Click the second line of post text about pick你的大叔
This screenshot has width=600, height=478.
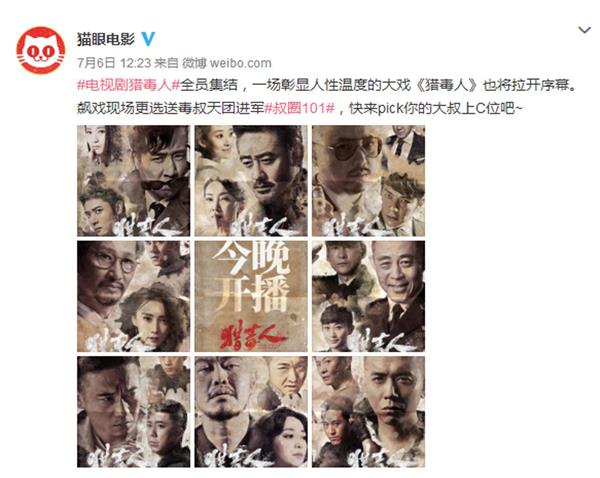click(299, 109)
